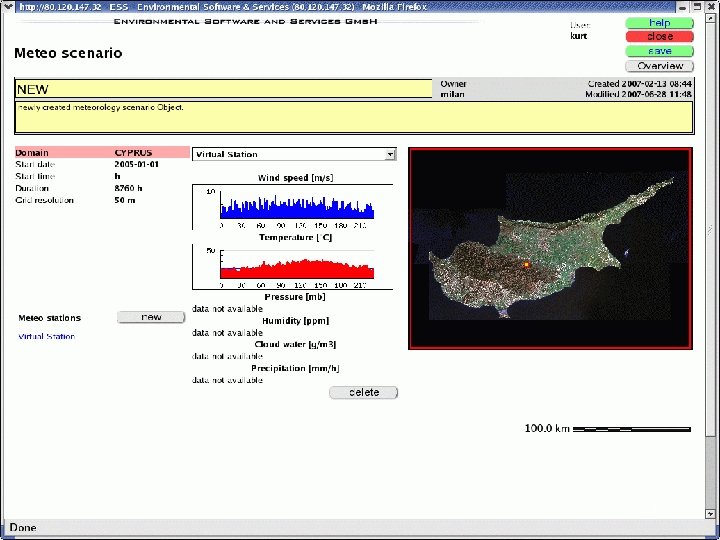Image resolution: width=720 pixels, height=540 pixels.
Task: Click the CYPRUS domain value
Action: coord(133,152)
